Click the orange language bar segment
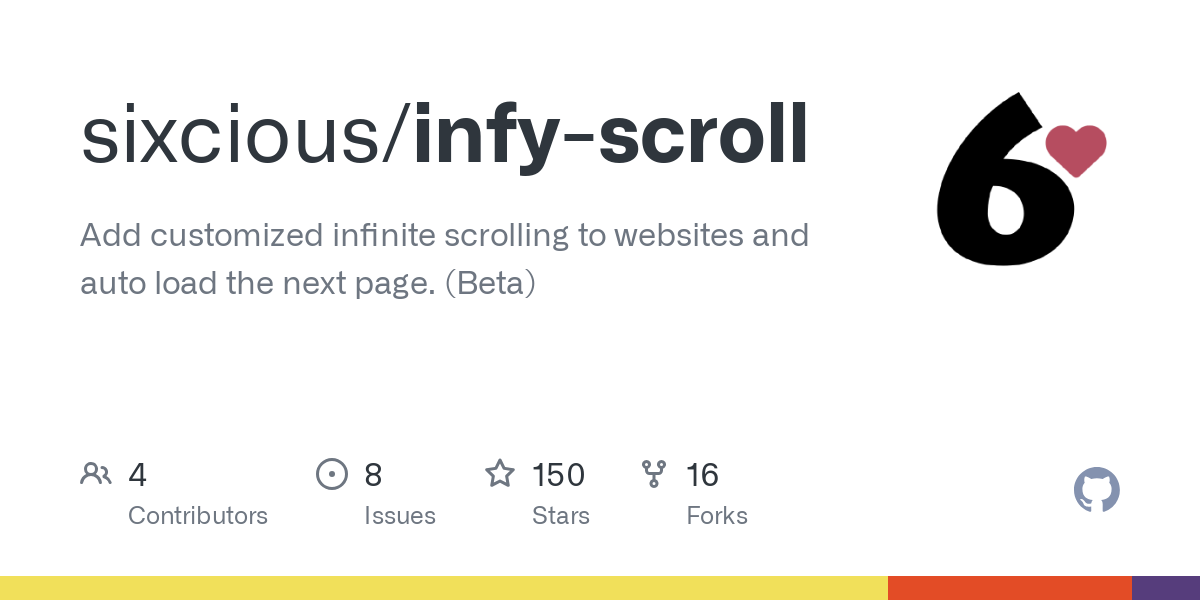Viewport: 1200px width, 600px height. click(x=1009, y=588)
